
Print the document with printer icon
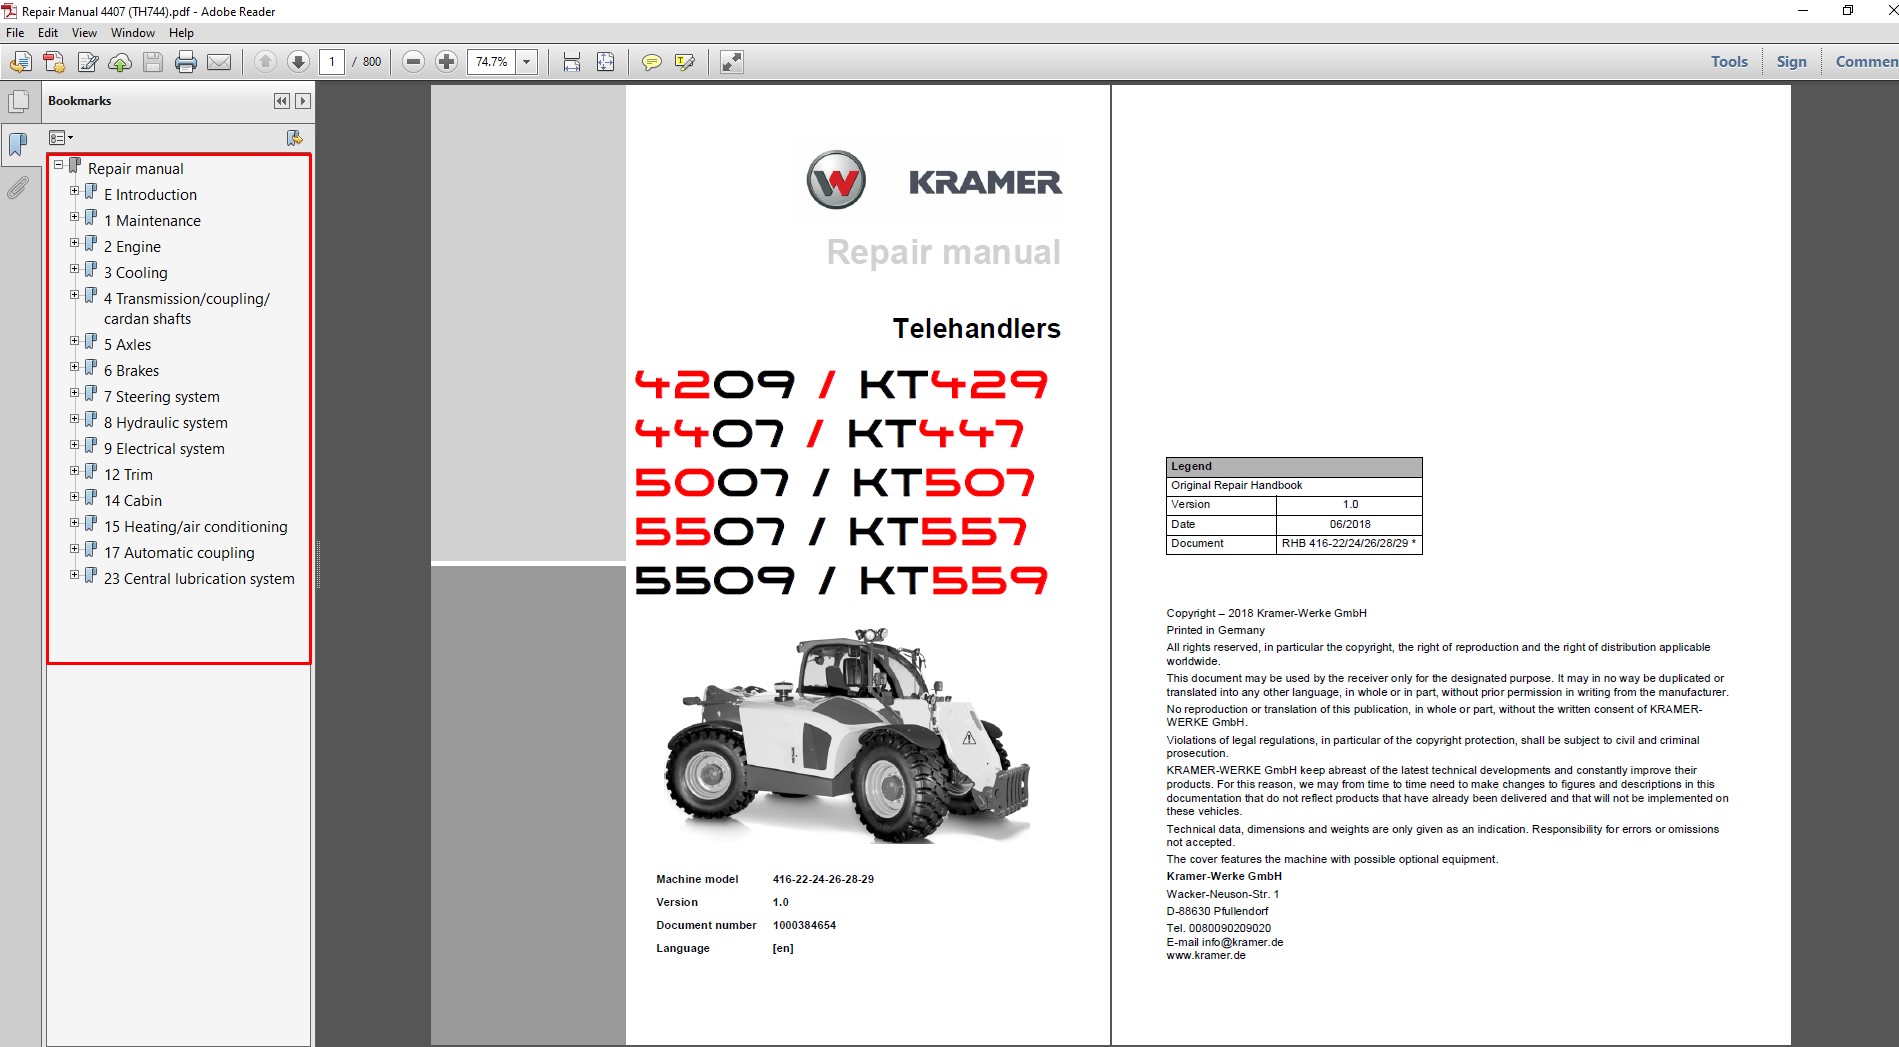pyautogui.click(x=186, y=62)
